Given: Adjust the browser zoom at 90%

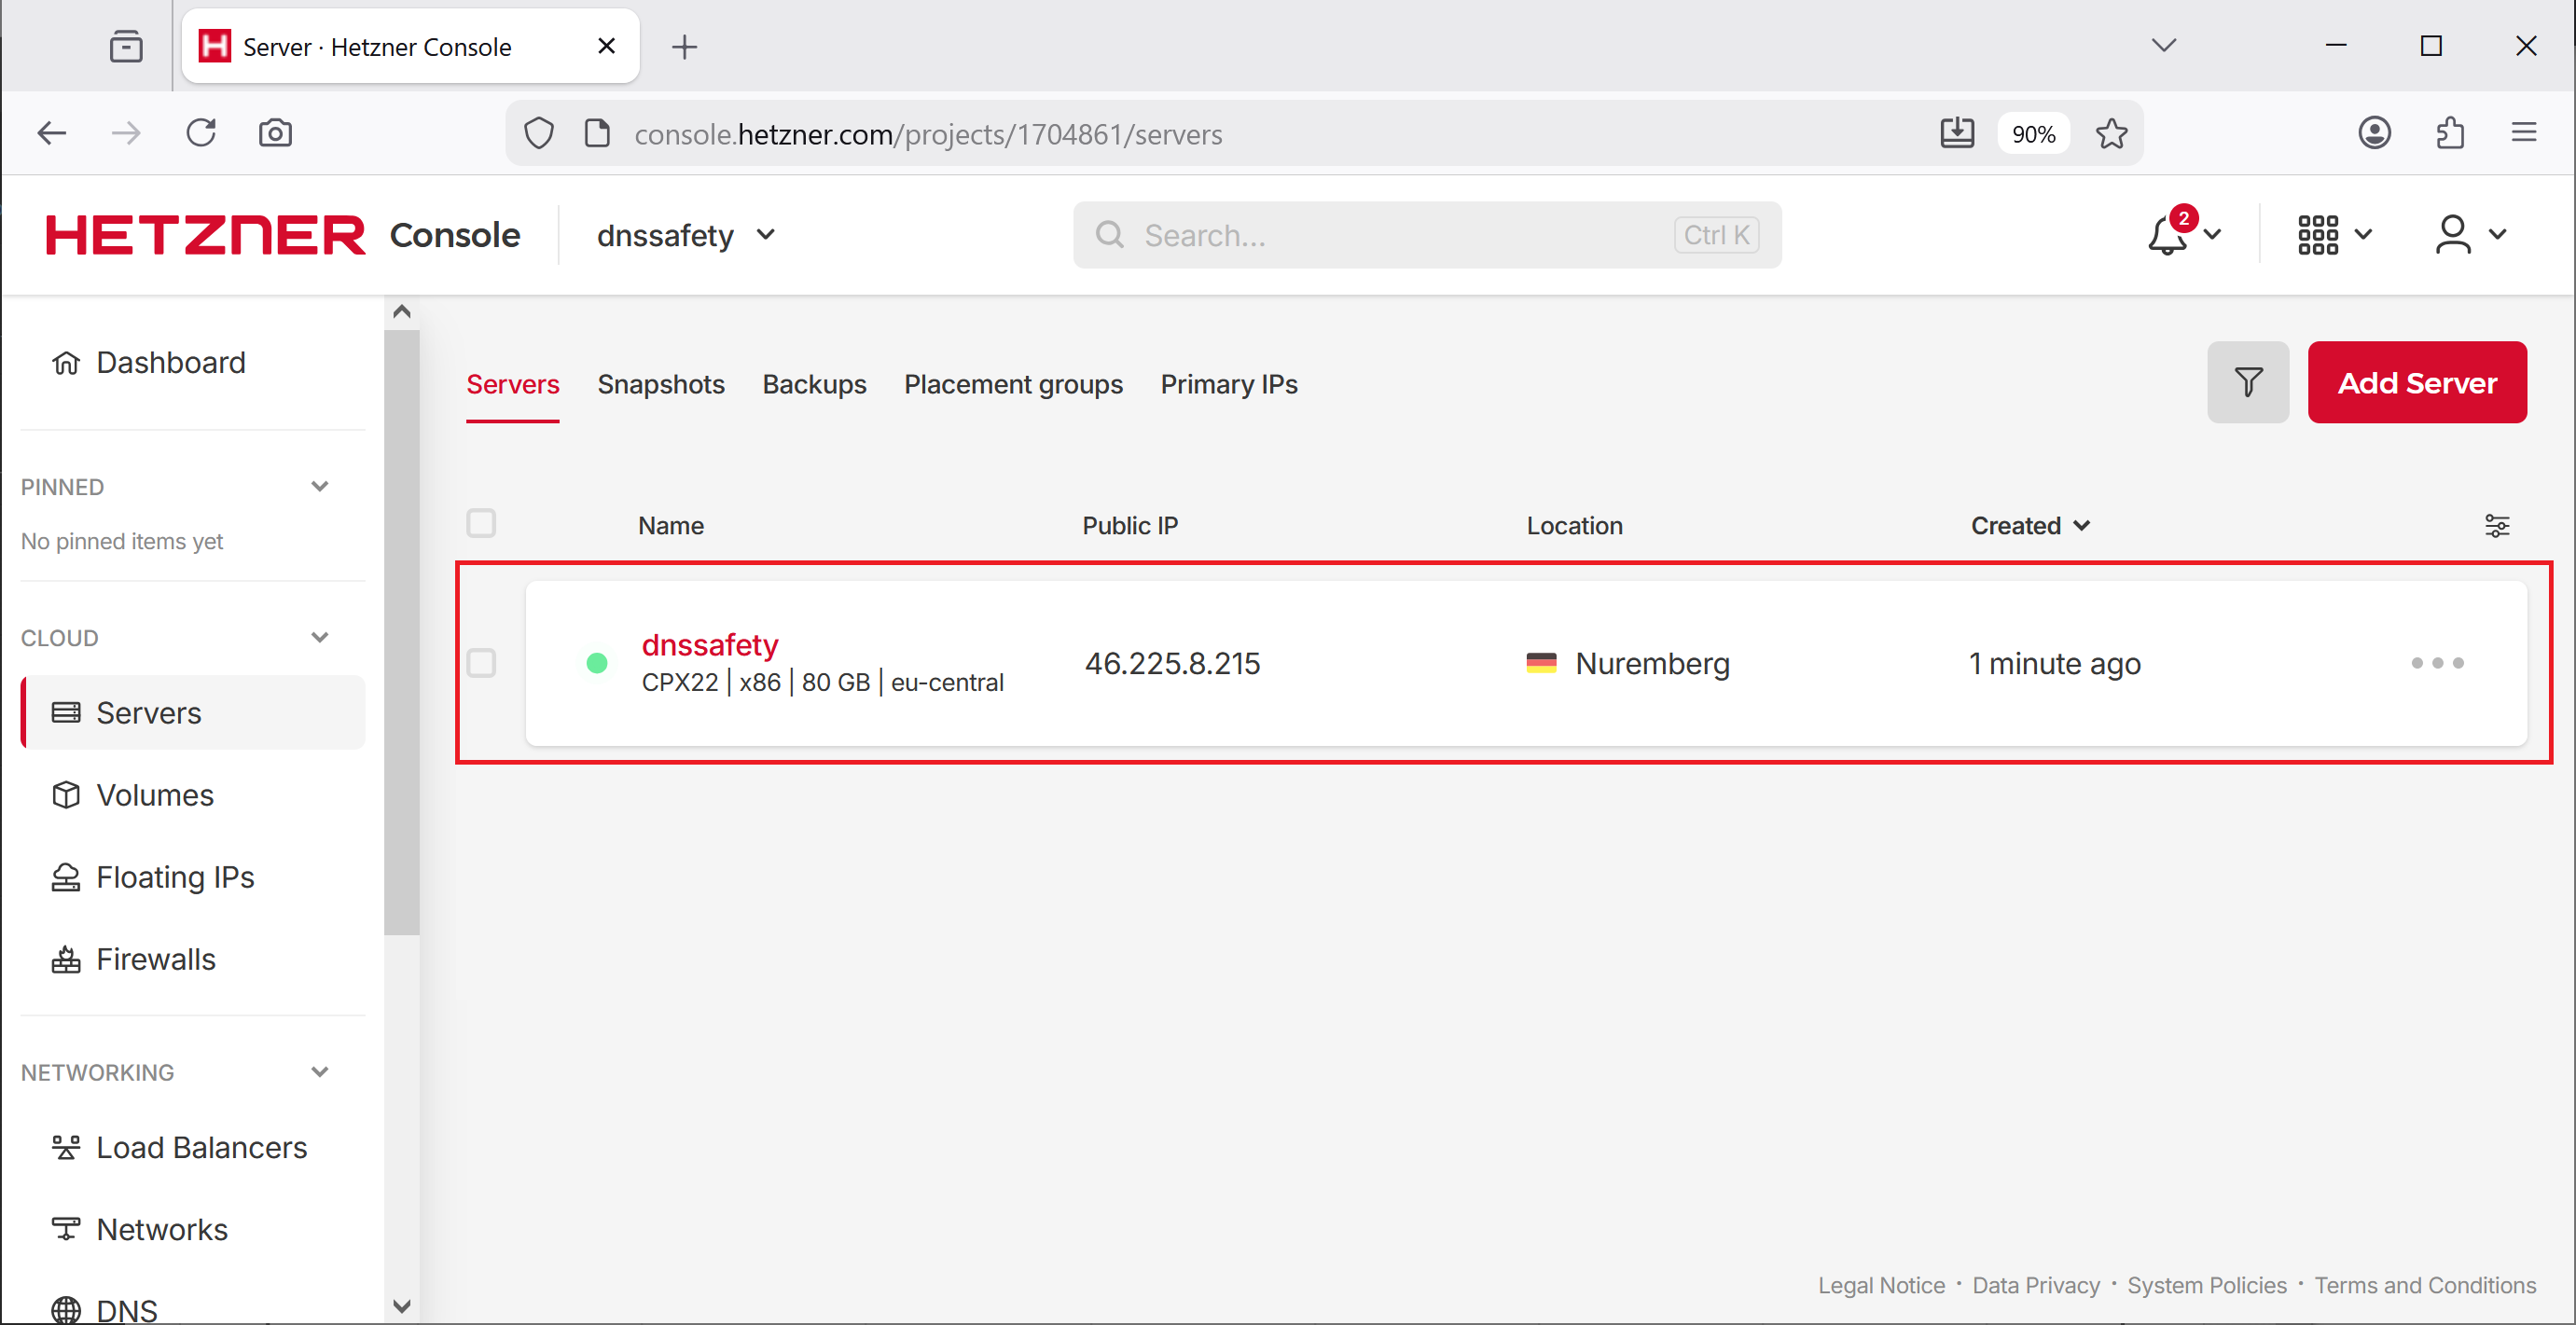Looking at the screenshot, I should click(2033, 133).
